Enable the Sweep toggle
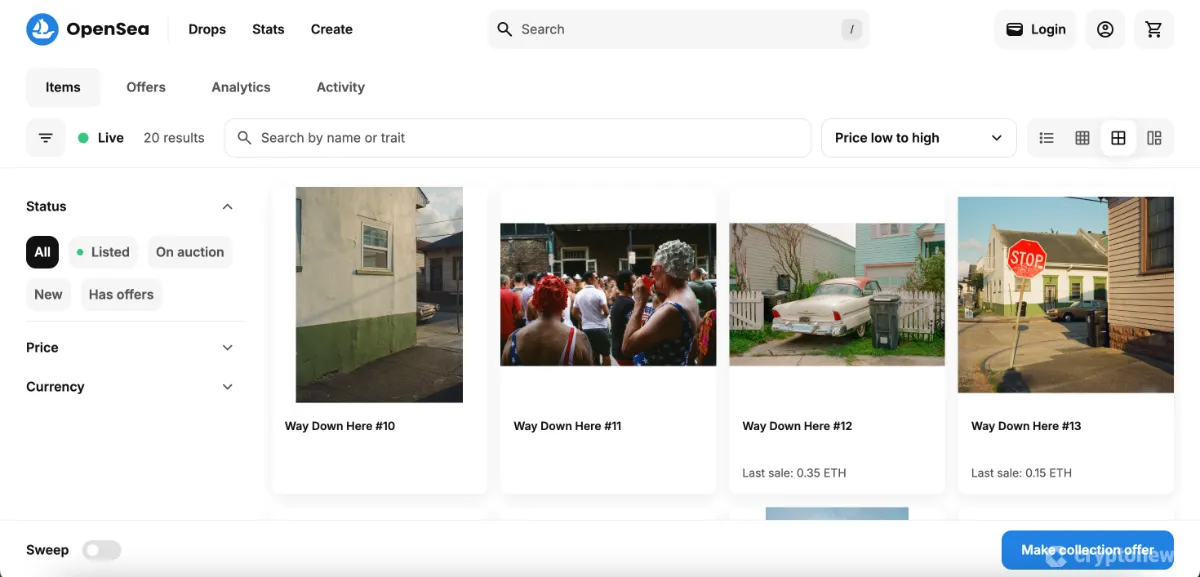This screenshot has height=577, width=1200. (x=101, y=550)
